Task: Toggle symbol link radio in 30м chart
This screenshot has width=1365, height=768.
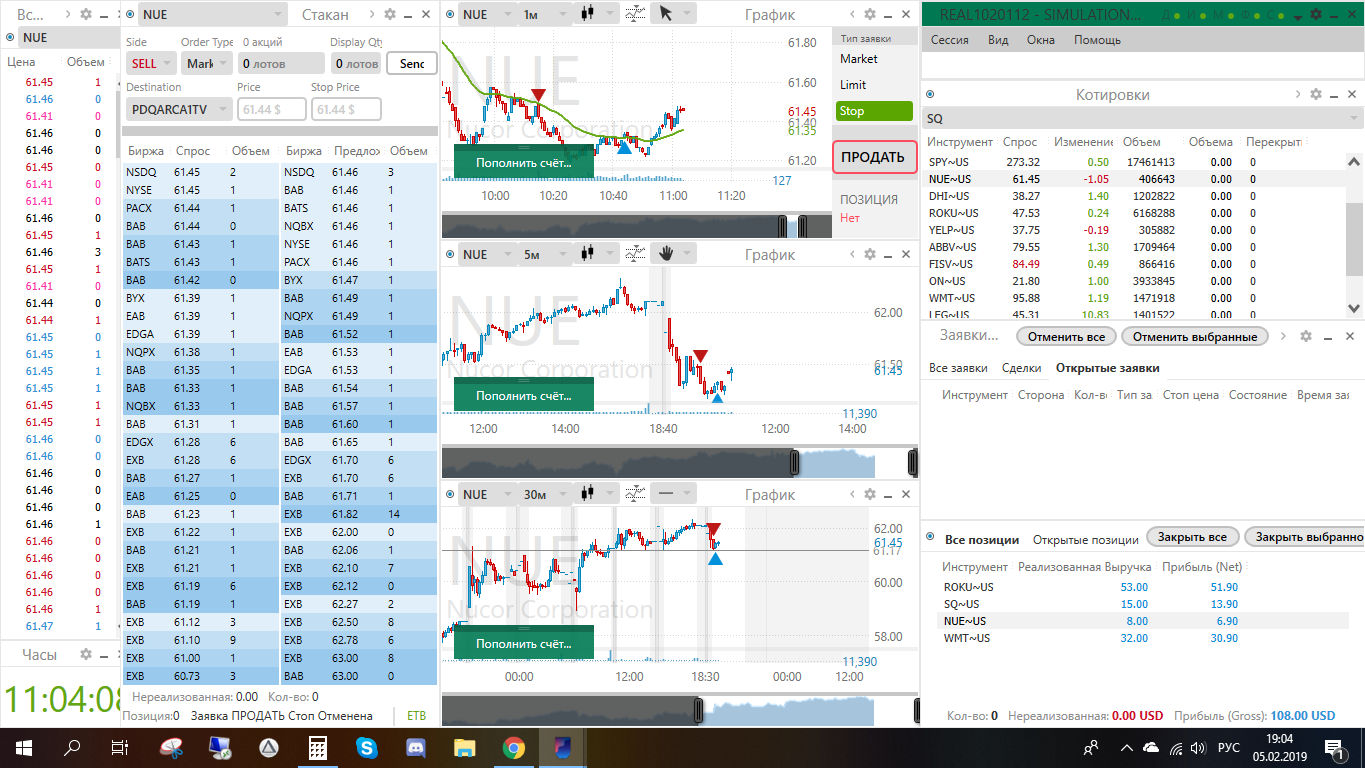Action: point(450,494)
